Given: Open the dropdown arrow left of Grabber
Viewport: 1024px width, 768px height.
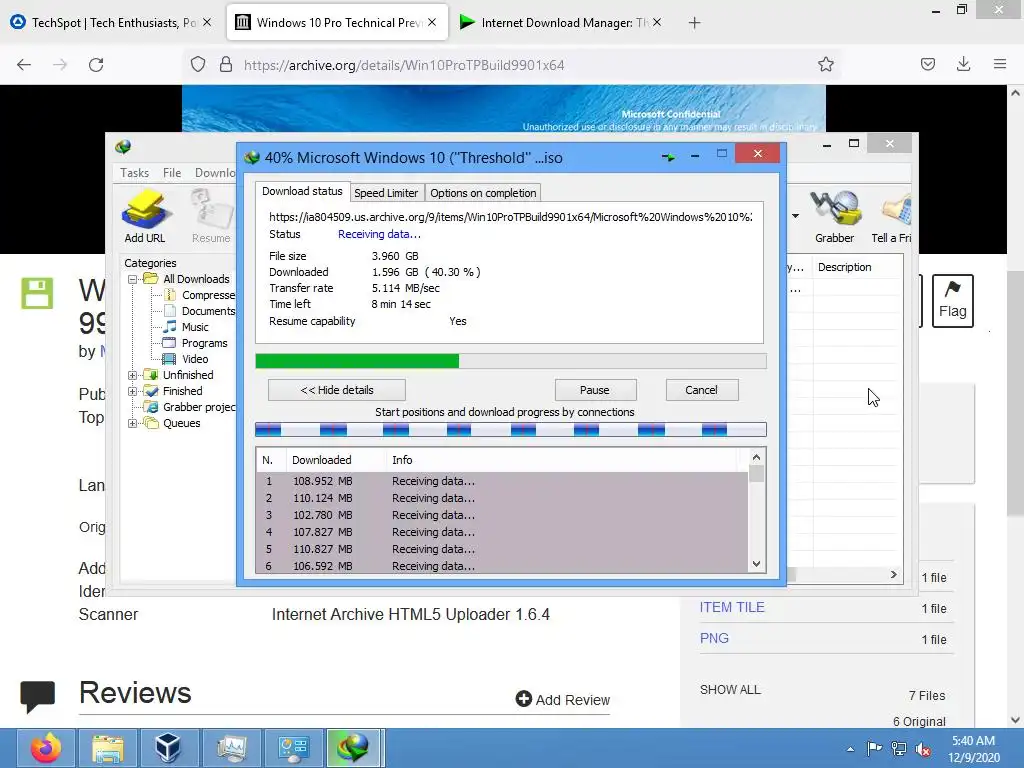Looking at the screenshot, I should coord(795,216).
